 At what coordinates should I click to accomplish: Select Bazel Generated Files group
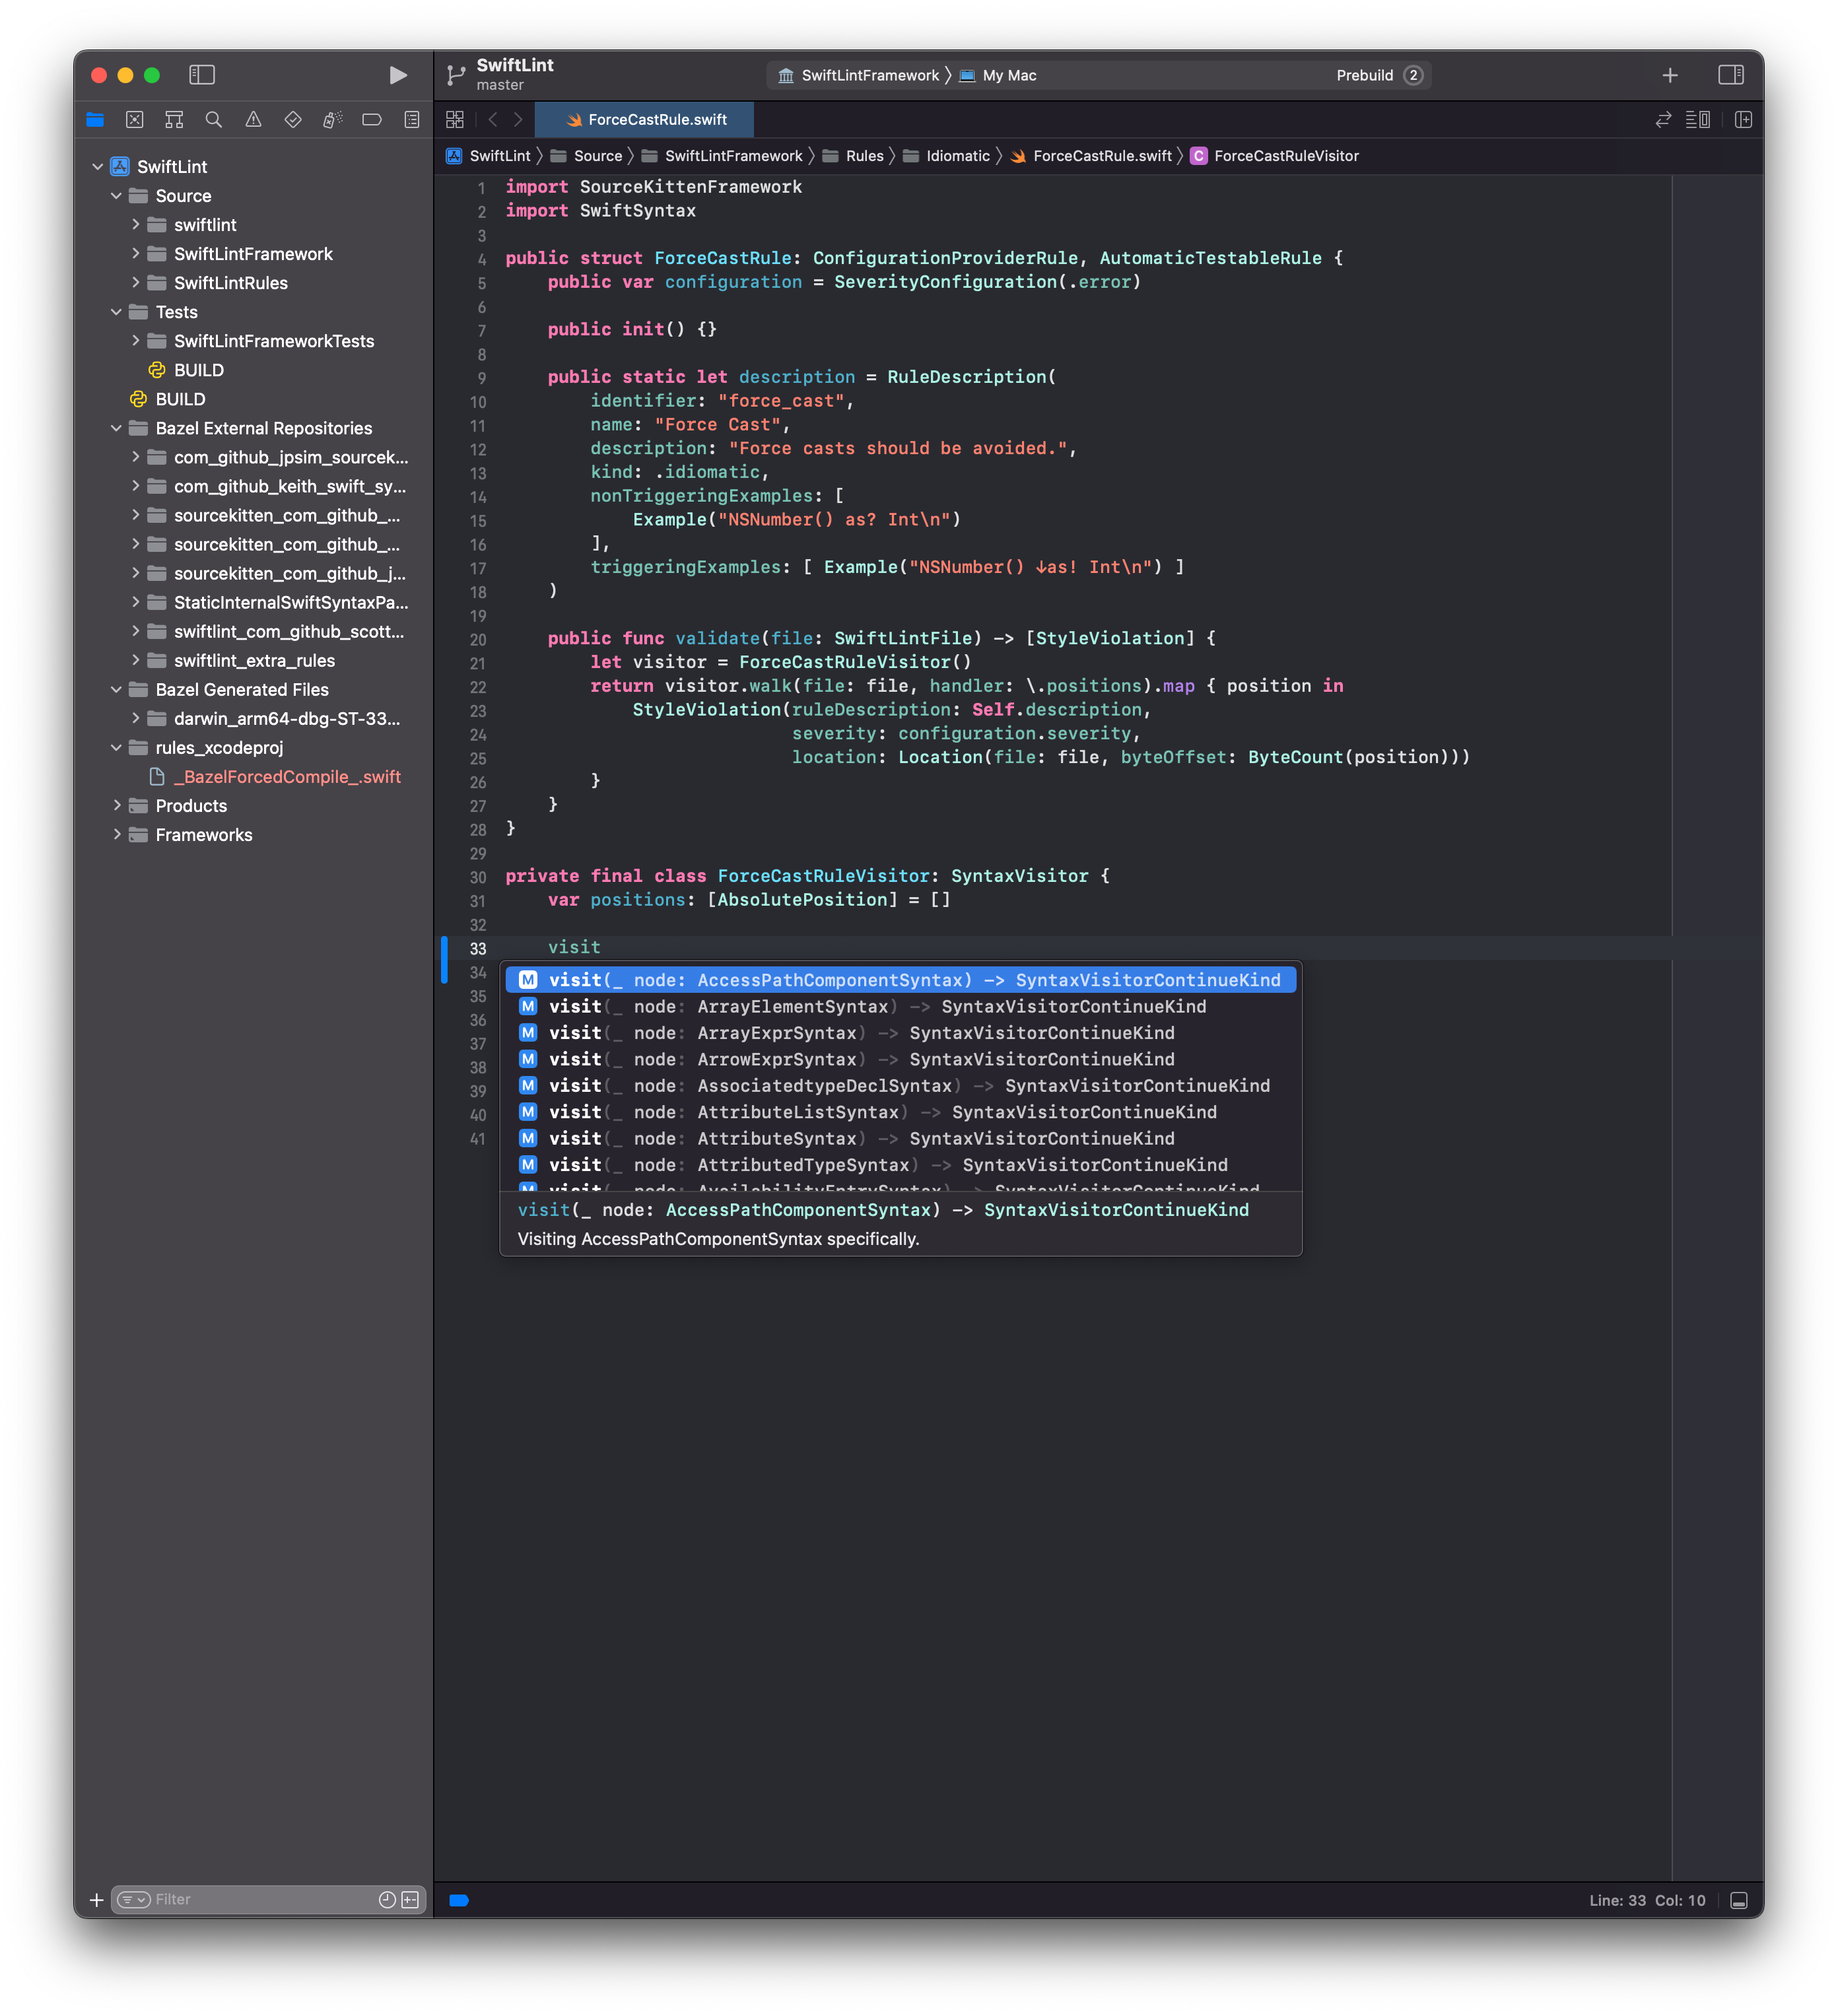point(254,690)
